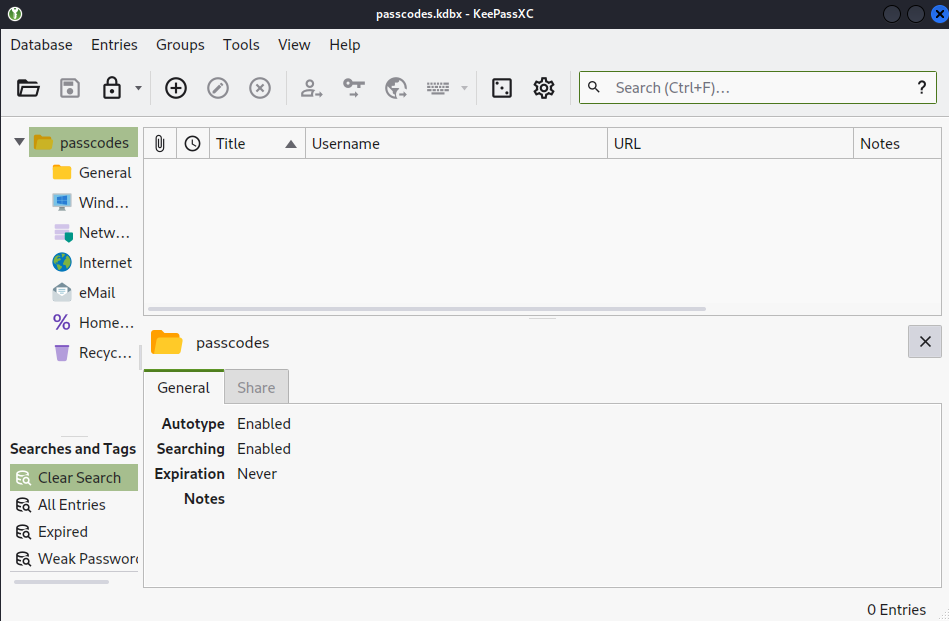Add a new entry with the plus icon
Viewport: 949px width, 621px height.
[176, 88]
